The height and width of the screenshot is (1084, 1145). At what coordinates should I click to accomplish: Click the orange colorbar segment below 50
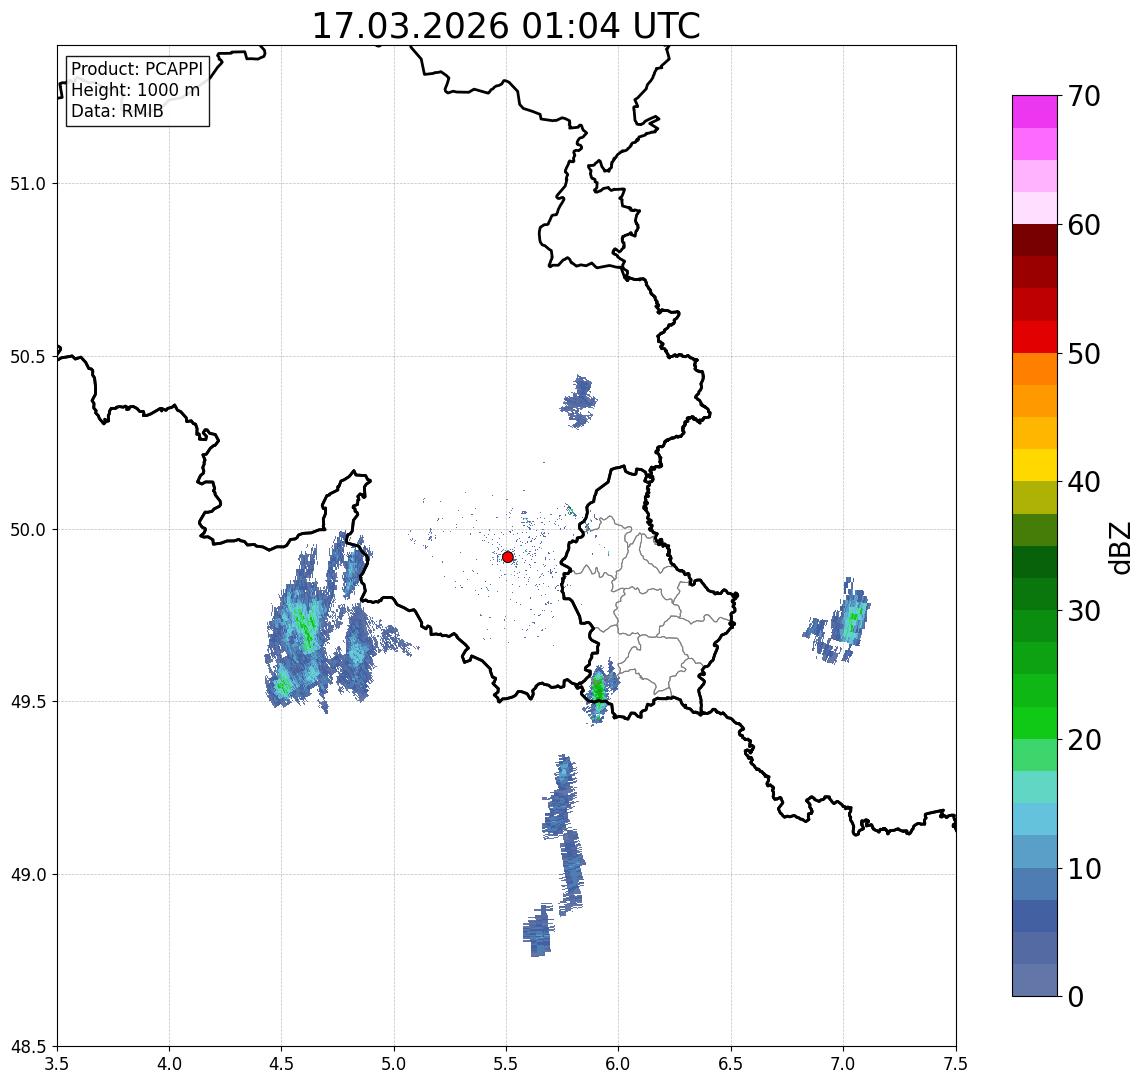(x=1035, y=369)
